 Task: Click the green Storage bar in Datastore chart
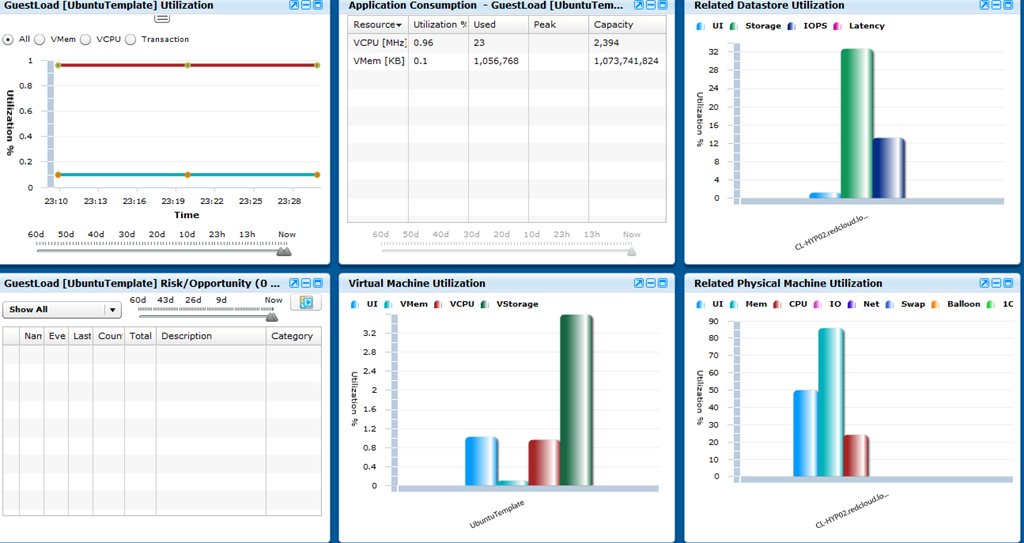coord(857,123)
